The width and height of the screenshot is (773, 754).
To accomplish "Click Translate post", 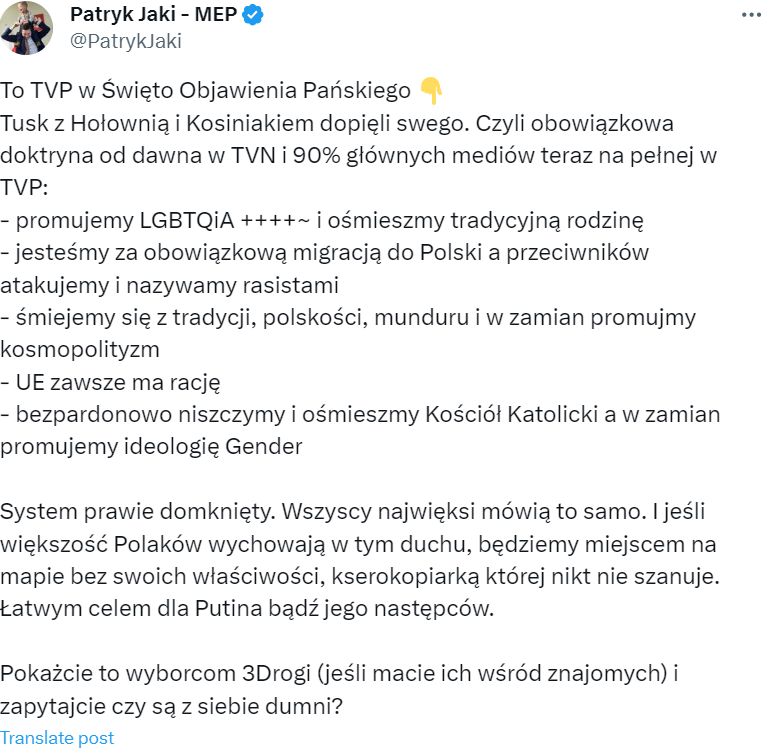I will click(57, 738).
